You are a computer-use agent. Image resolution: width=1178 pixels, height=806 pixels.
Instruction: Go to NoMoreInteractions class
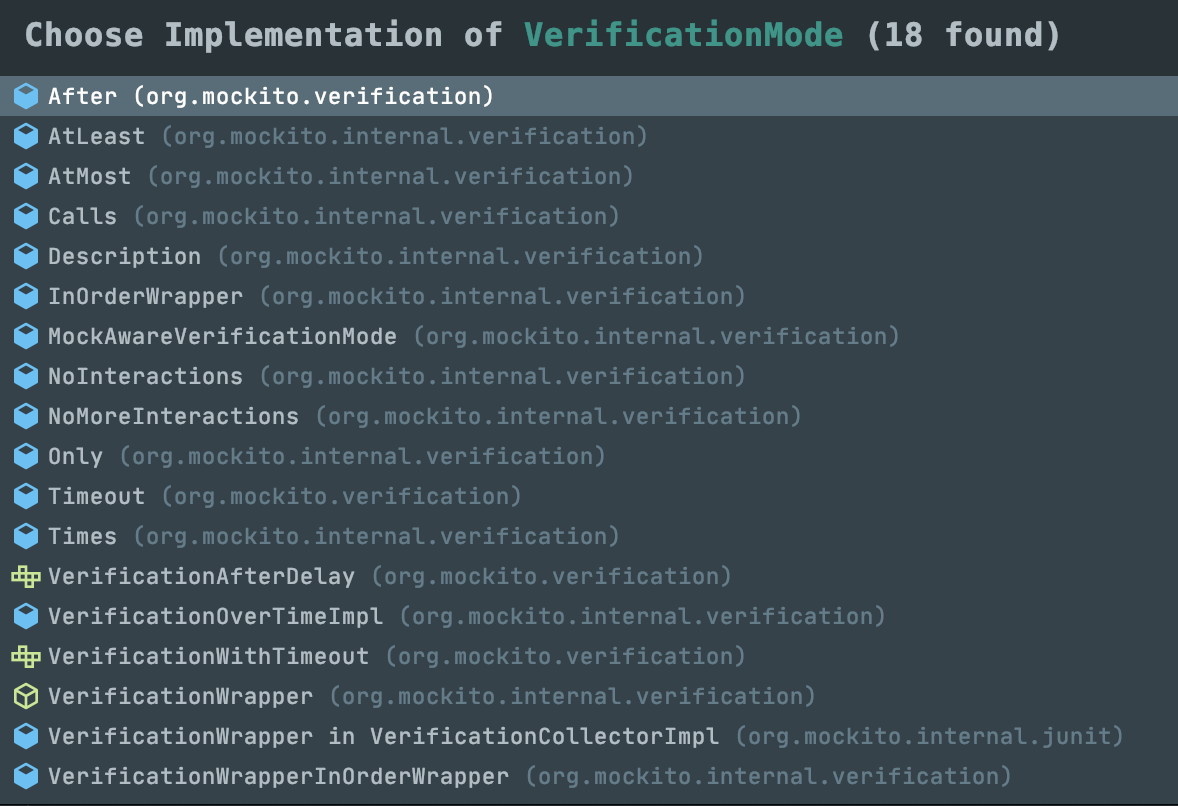(173, 416)
